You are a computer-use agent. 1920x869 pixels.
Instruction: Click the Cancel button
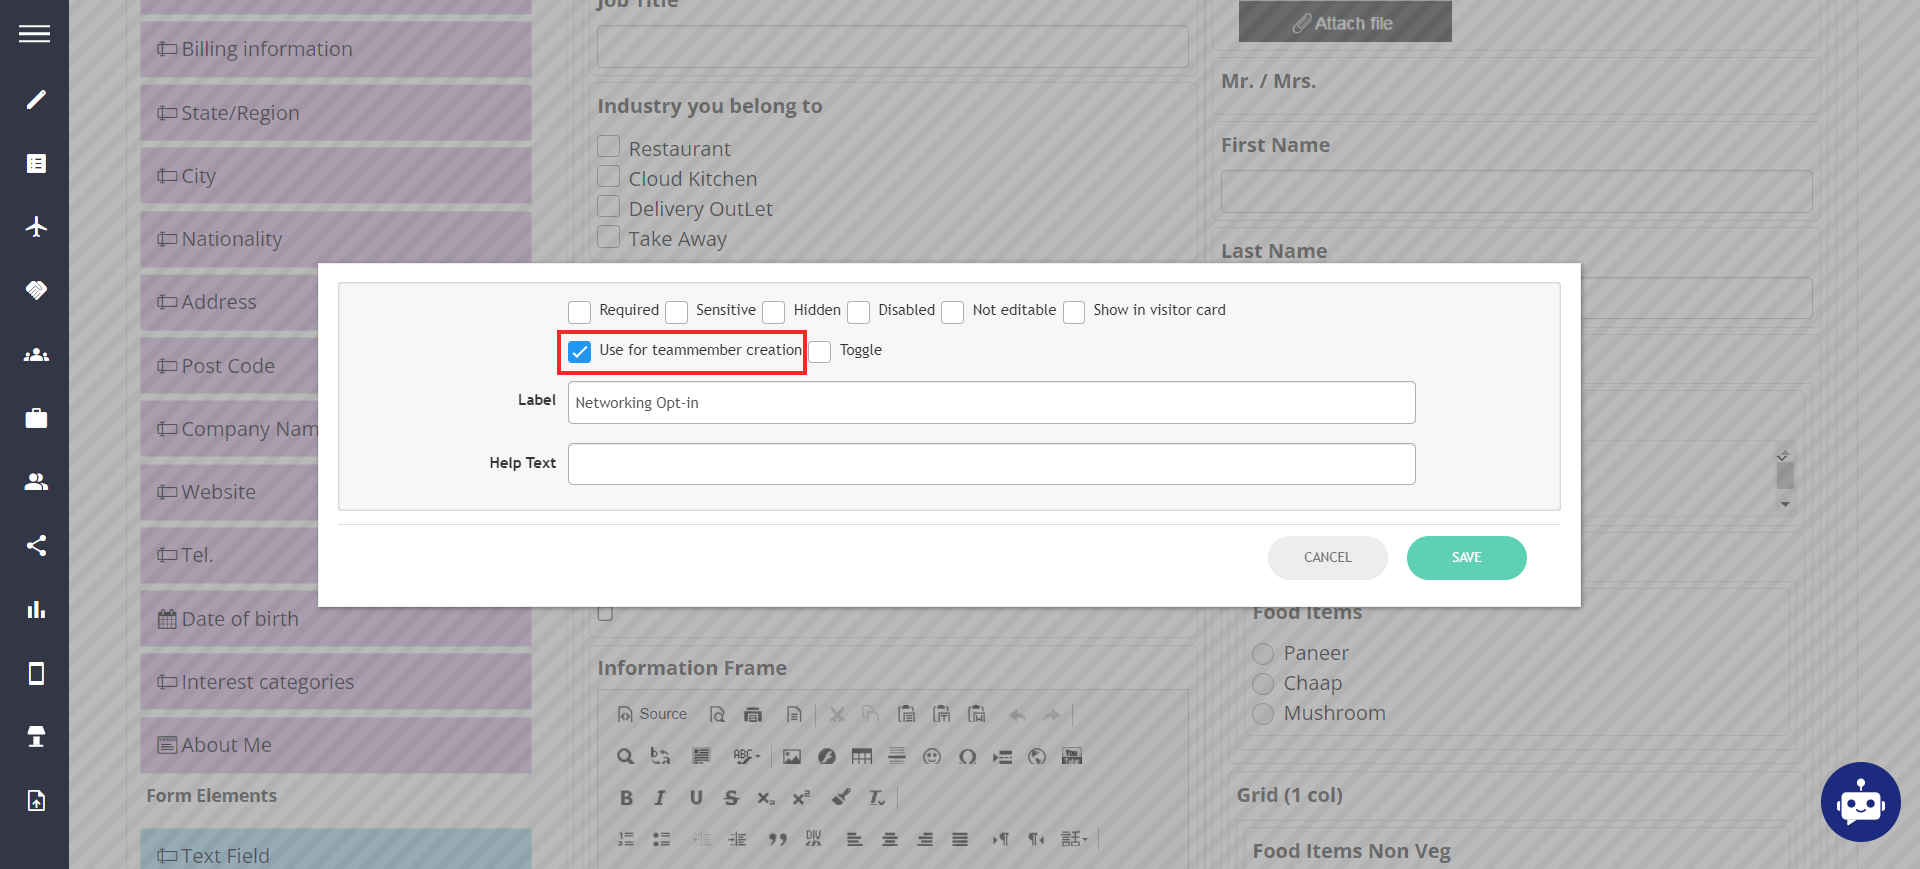(x=1327, y=558)
